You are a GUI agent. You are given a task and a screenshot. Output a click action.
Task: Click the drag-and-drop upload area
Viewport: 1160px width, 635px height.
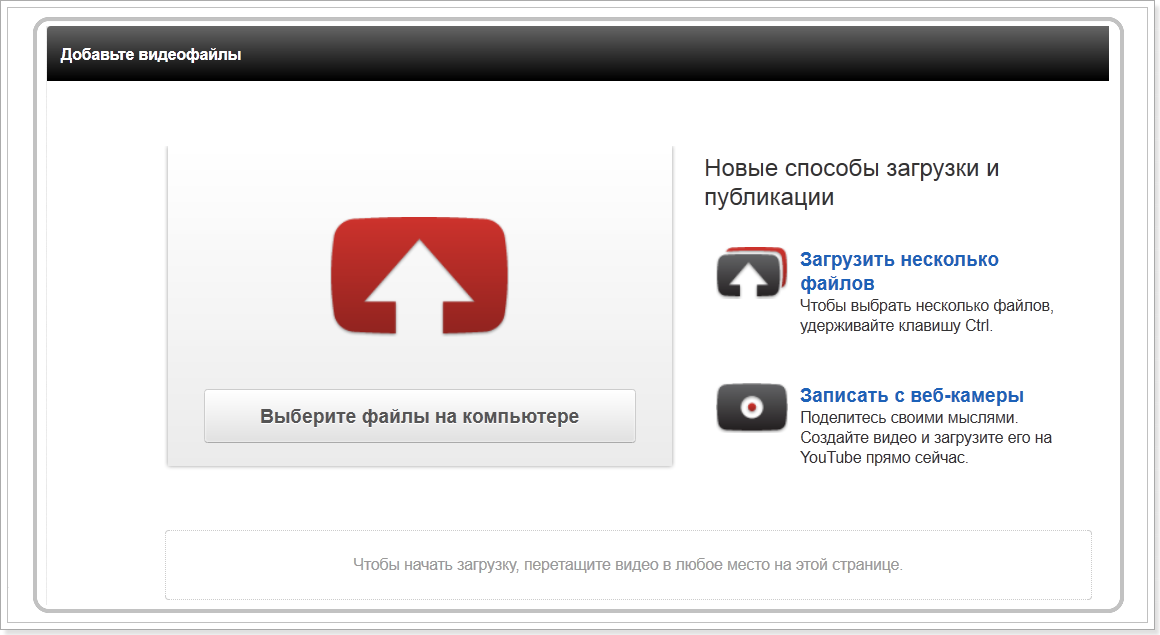point(628,565)
